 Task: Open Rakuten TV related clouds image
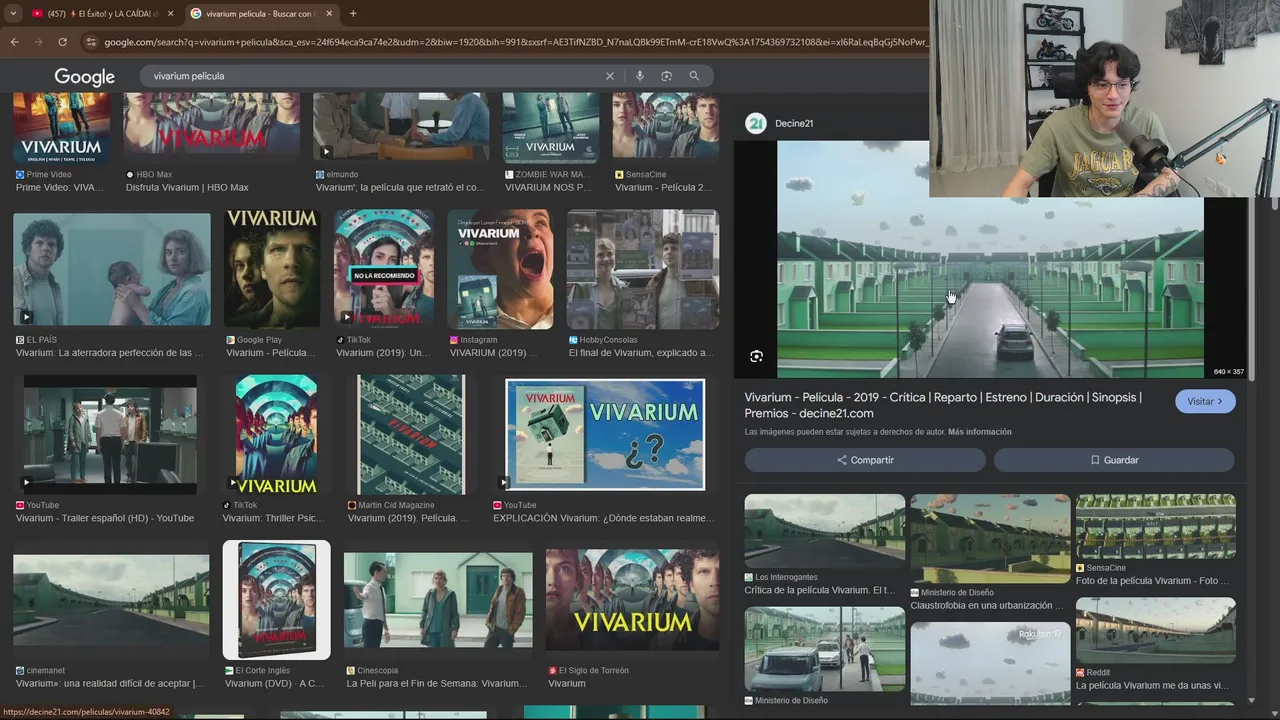[990, 663]
